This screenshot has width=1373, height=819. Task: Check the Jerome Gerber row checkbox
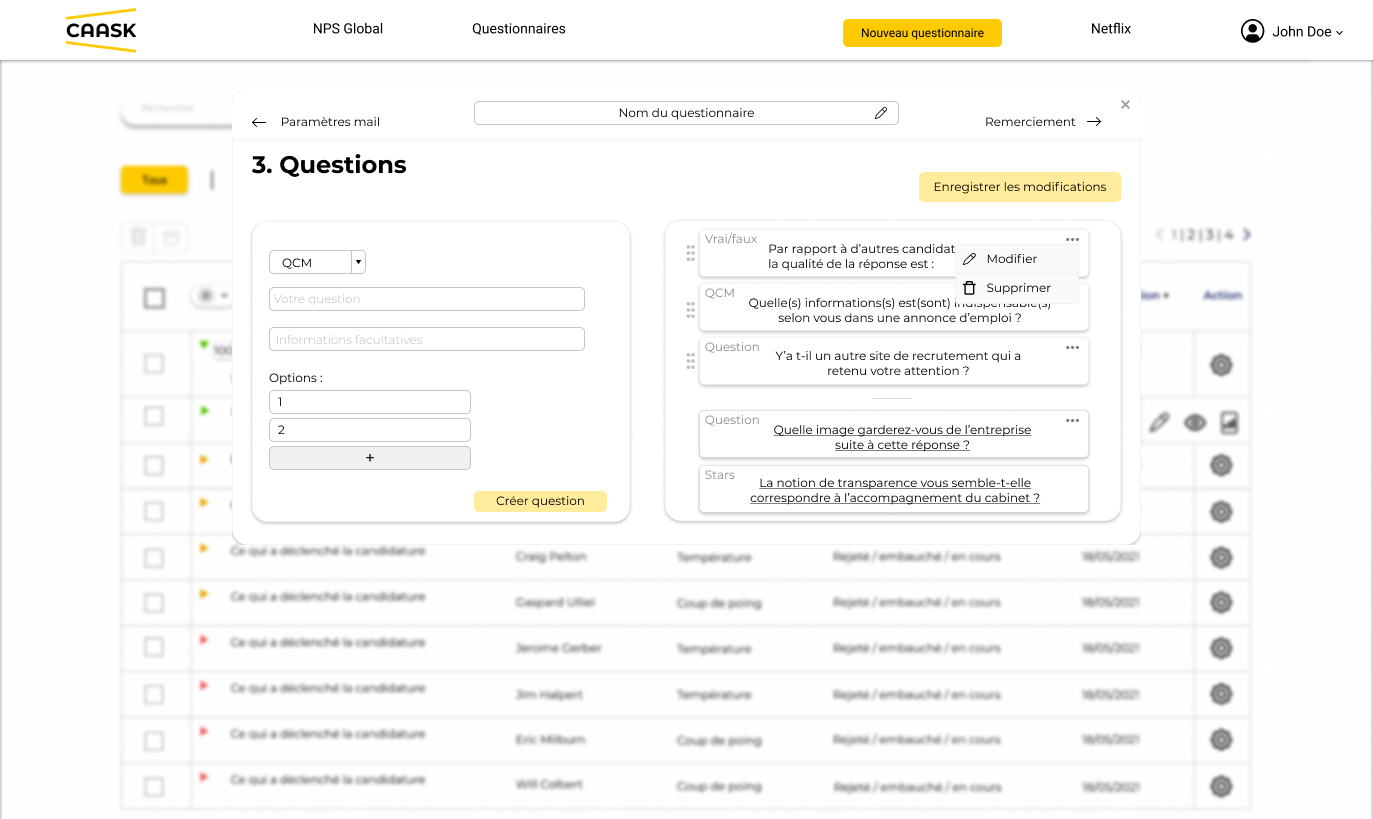click(x=154, y=648)
